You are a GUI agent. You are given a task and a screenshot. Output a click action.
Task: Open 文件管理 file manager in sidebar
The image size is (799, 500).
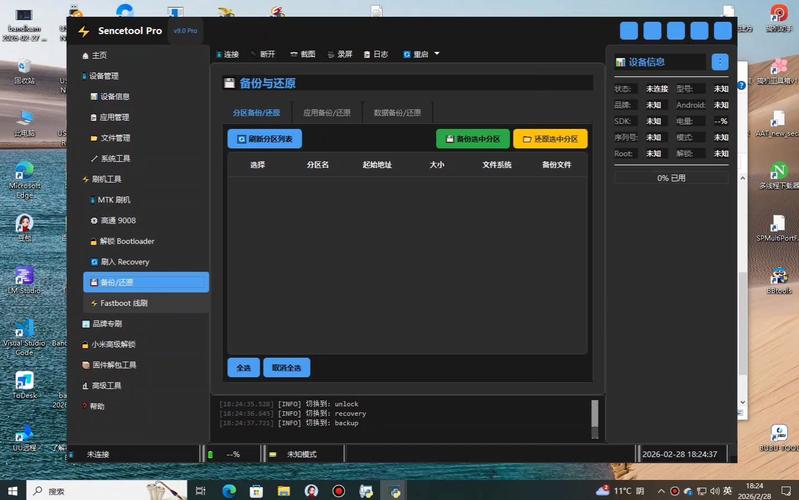114,138
